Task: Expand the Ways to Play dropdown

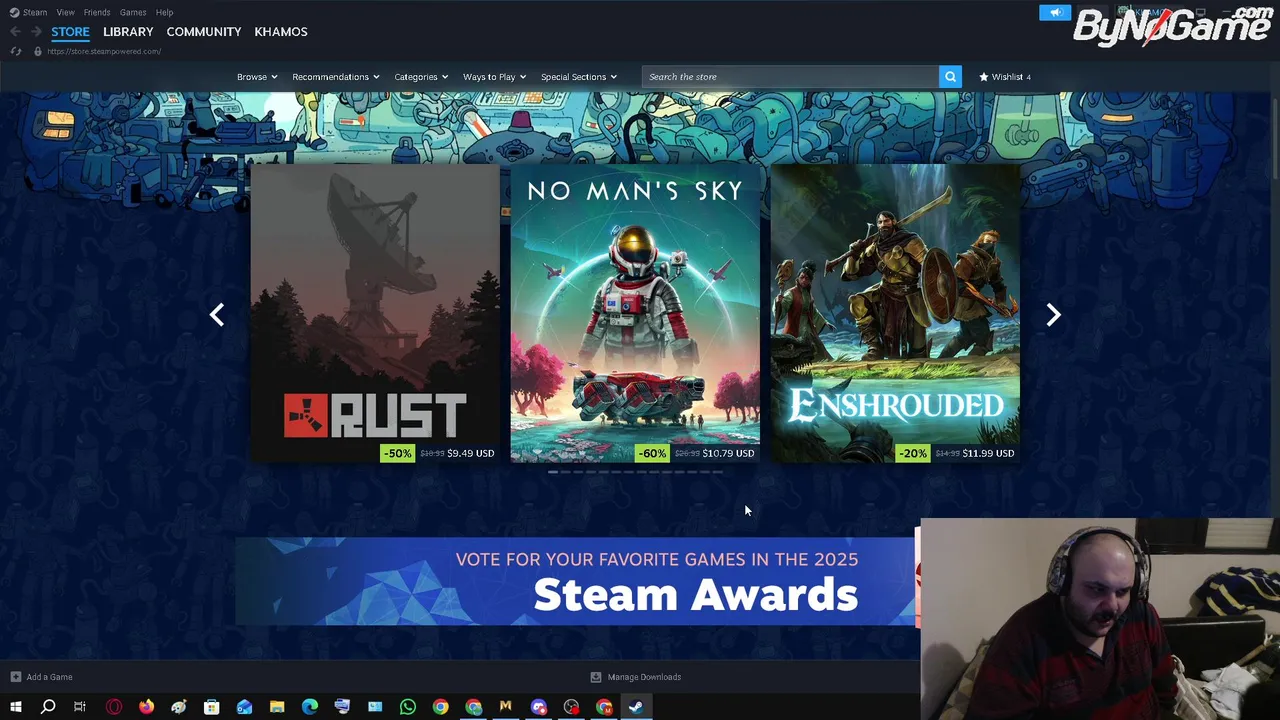Action: click(494, 77)
